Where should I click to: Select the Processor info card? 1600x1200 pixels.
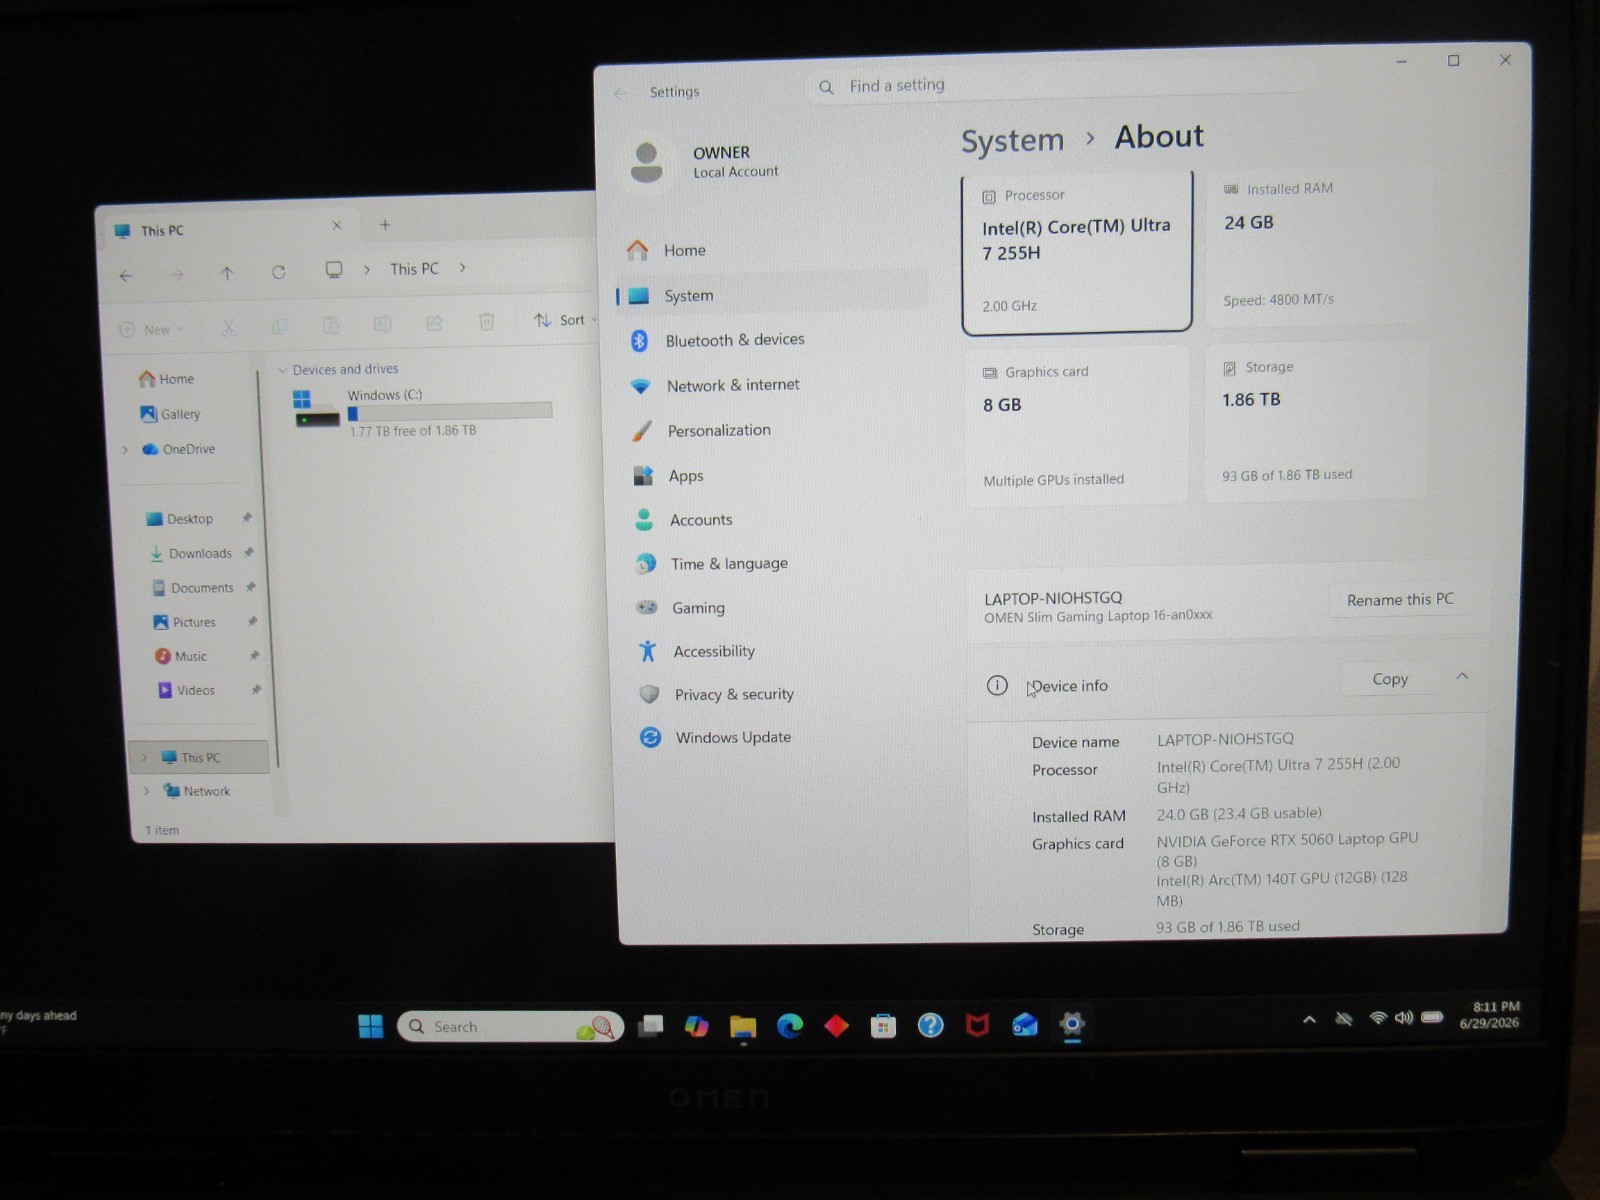coord(1077,251)
